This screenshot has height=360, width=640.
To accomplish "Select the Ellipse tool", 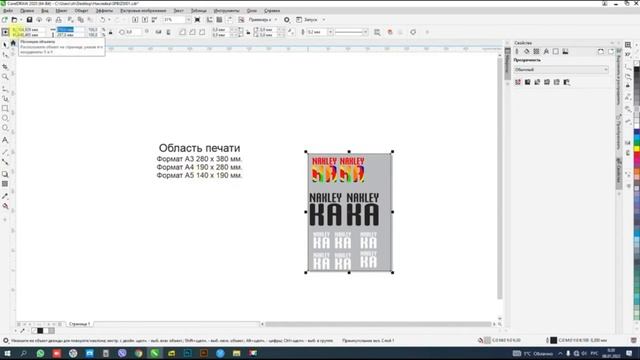I will pos(5,118).
